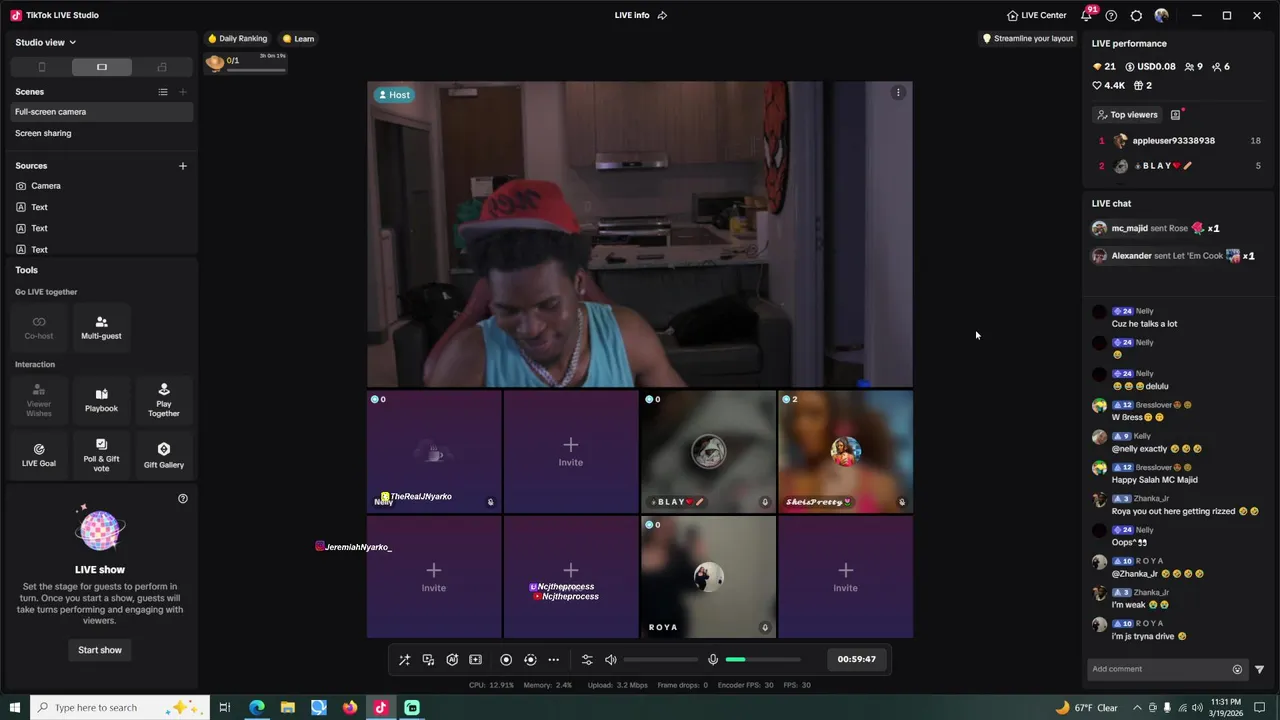The width and height of the screenshot is (1280, 720).
Task: Adjust the microphone volume slider
Action: (763, 660)
